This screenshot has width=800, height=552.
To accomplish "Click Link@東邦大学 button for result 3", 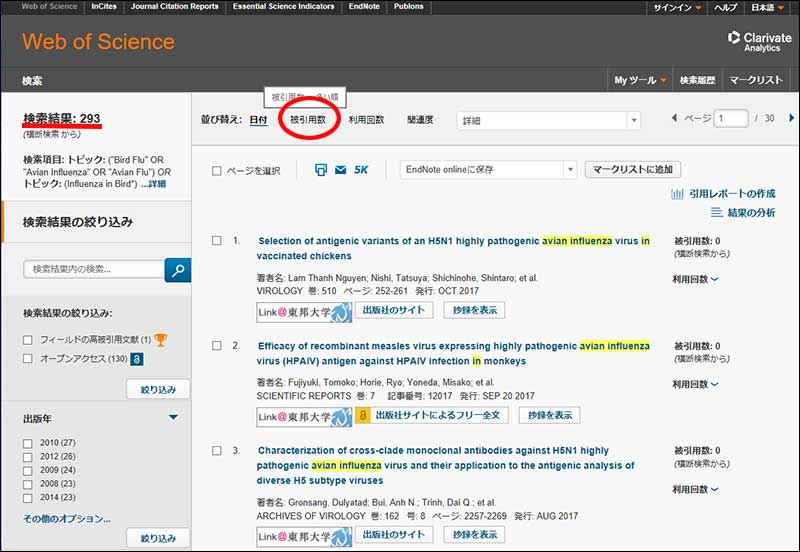I will 304,537.
